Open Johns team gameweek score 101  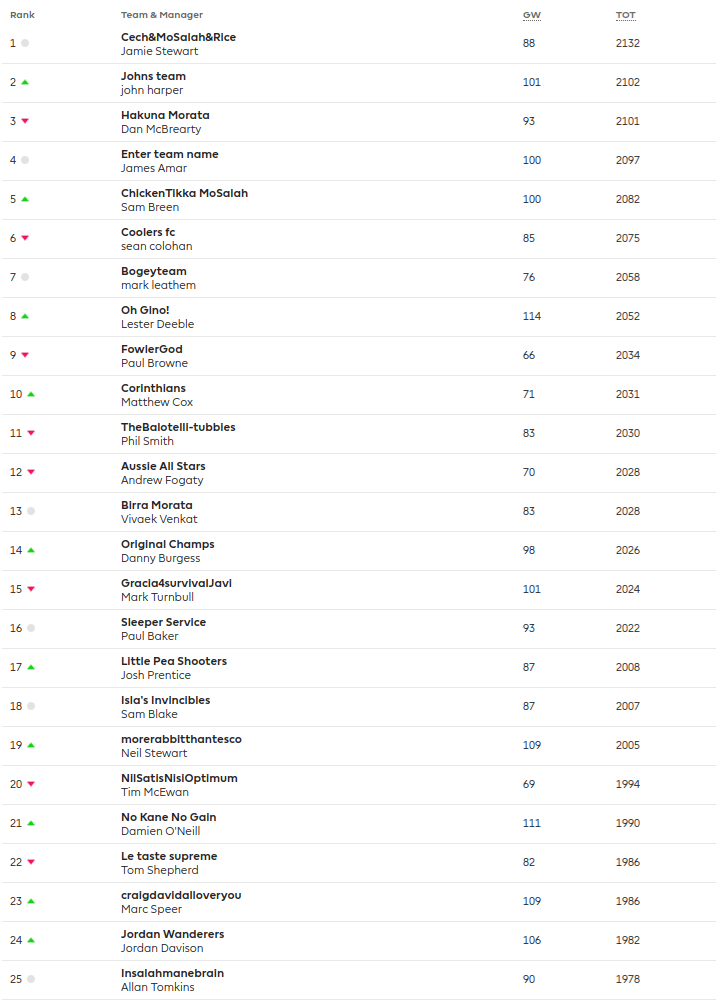531,82
